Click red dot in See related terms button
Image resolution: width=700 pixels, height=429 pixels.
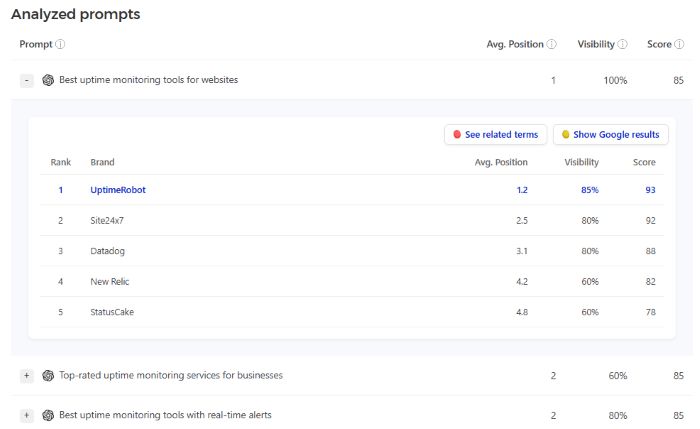[x=457, y=134]
